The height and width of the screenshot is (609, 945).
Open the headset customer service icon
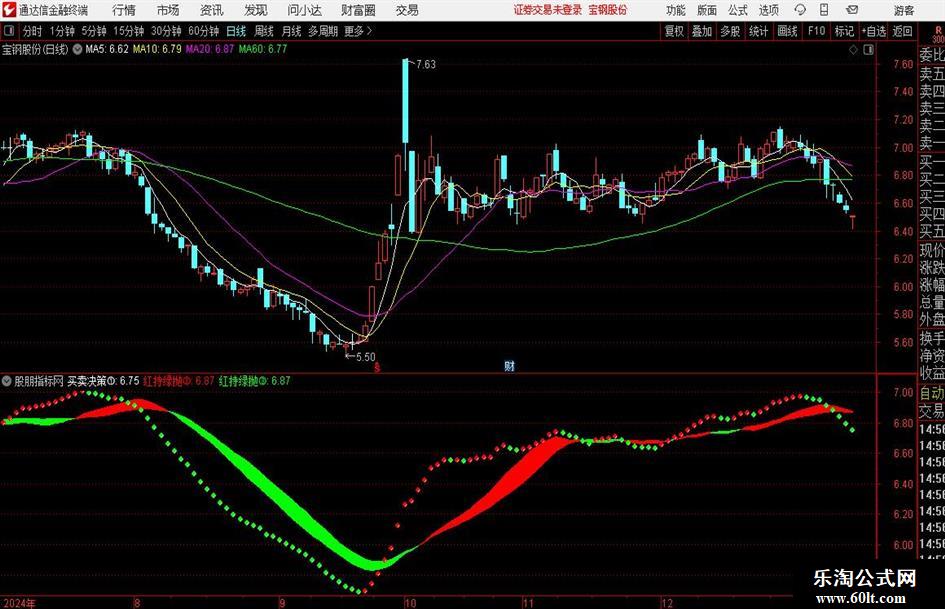(x=800, y=10)
